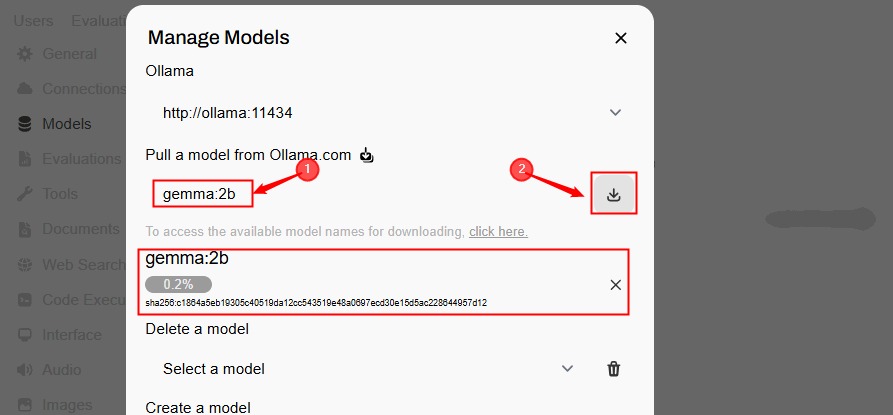Open the Models settings section in the sidebar
The image size is (893, 415).
(66, 124)
